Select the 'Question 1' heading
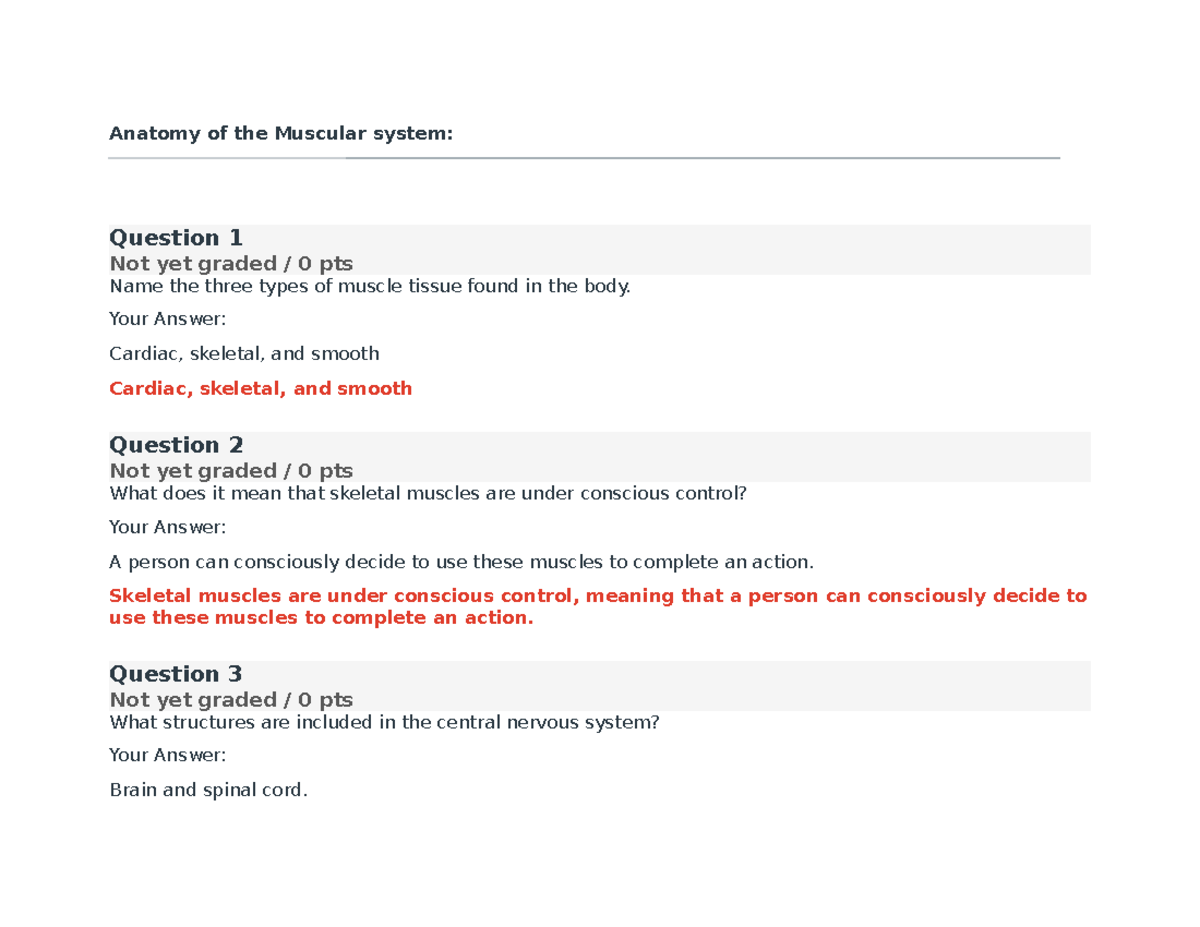This screenshot has height=927, width=1200. pyautogui.click(x=176, y=238)
